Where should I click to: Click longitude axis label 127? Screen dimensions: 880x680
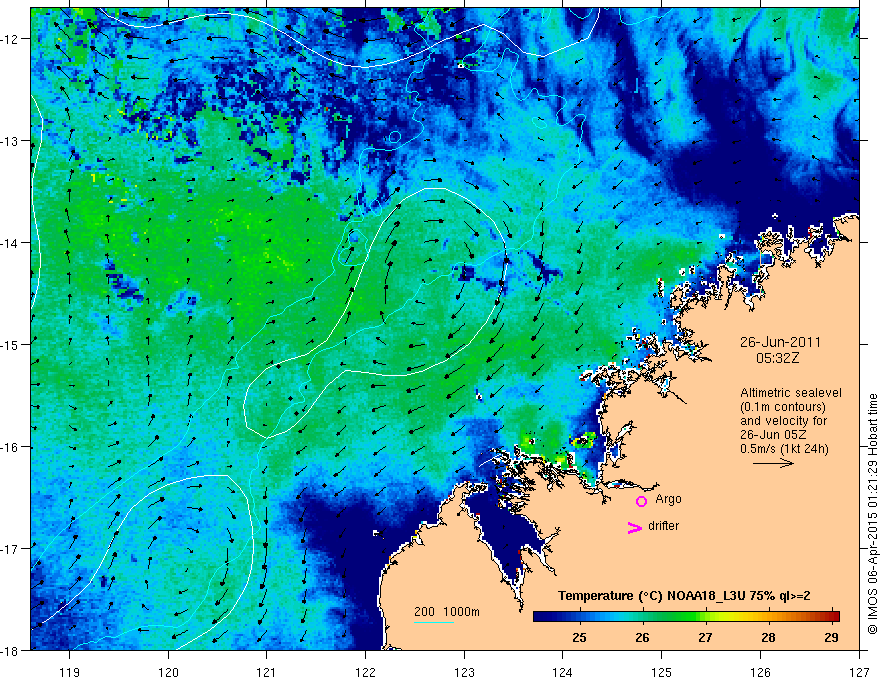[859, 672]
